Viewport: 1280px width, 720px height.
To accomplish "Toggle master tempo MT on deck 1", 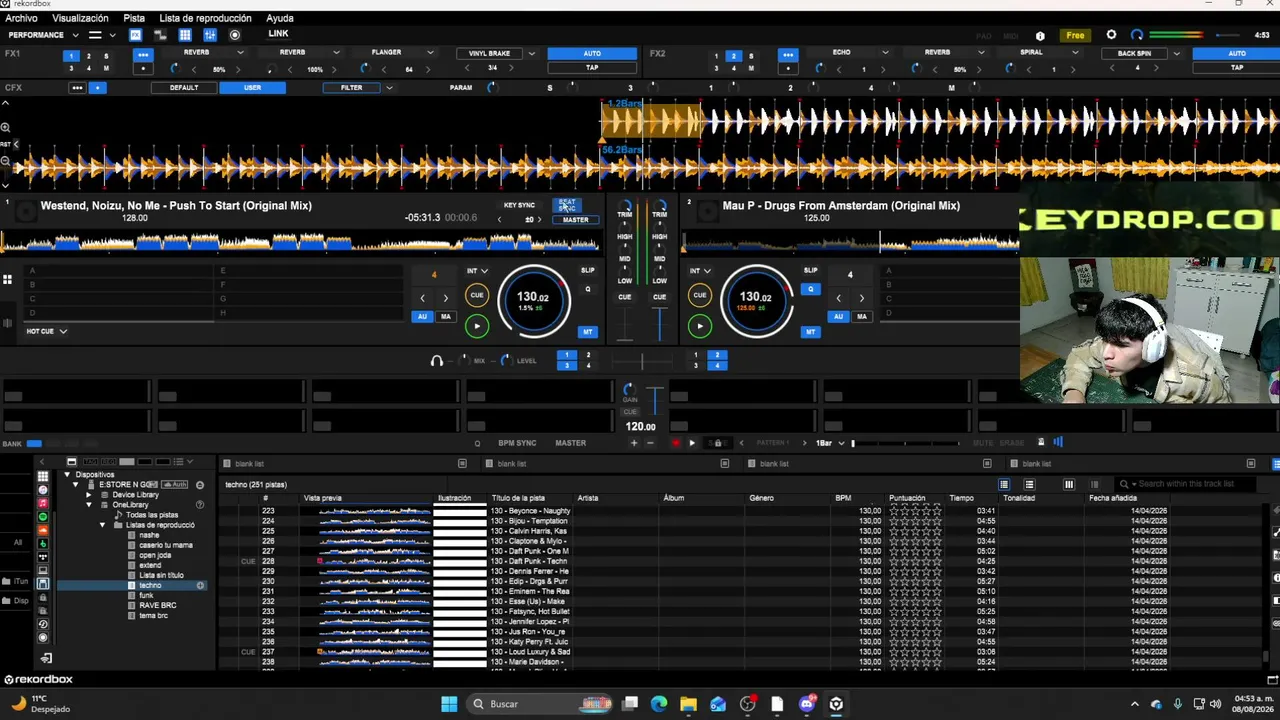I will [x=587, y=332].
